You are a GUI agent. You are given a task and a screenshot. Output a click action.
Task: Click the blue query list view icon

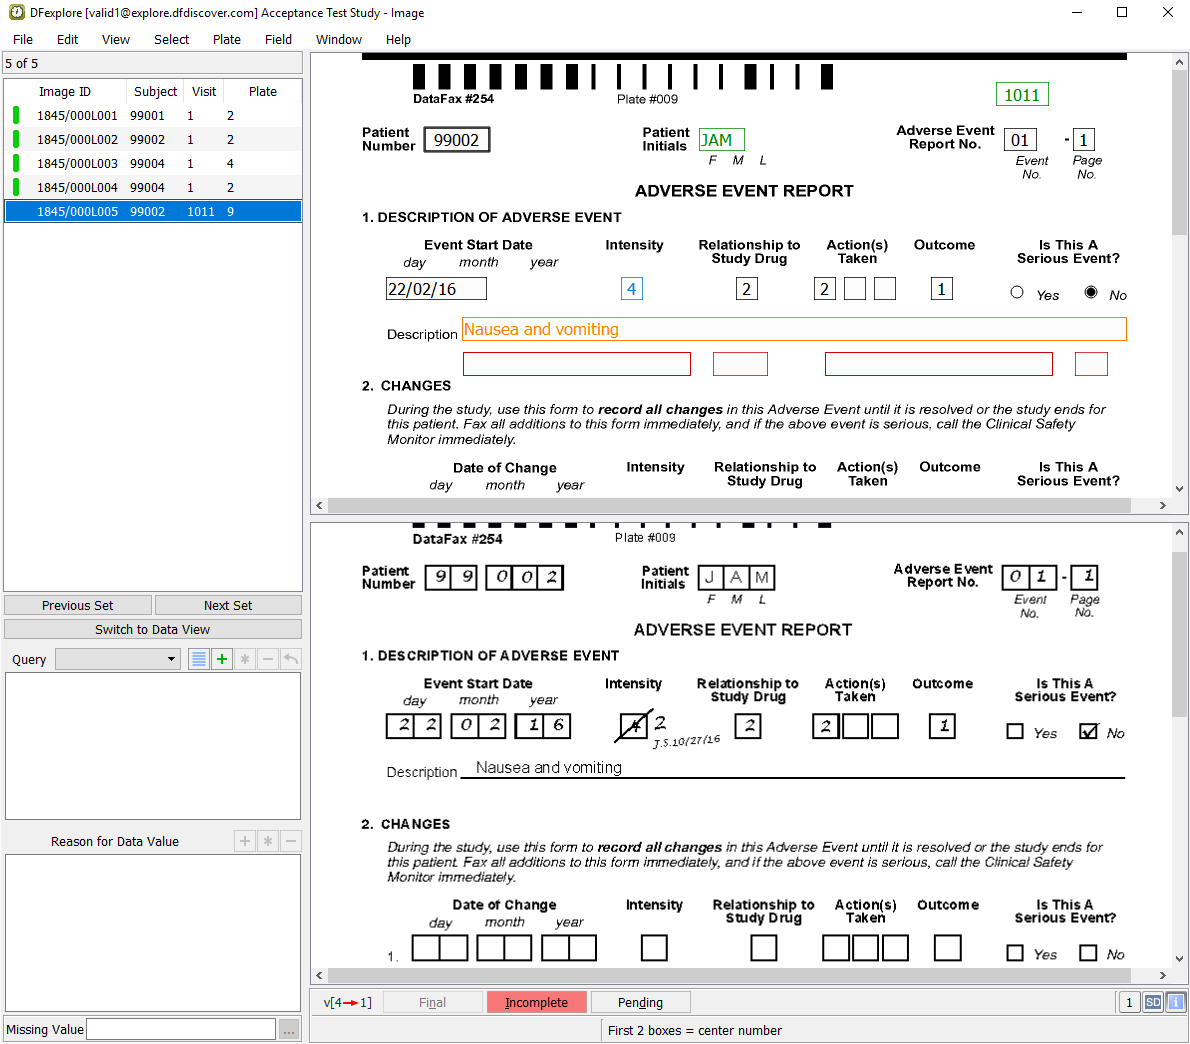coord(199,659)
